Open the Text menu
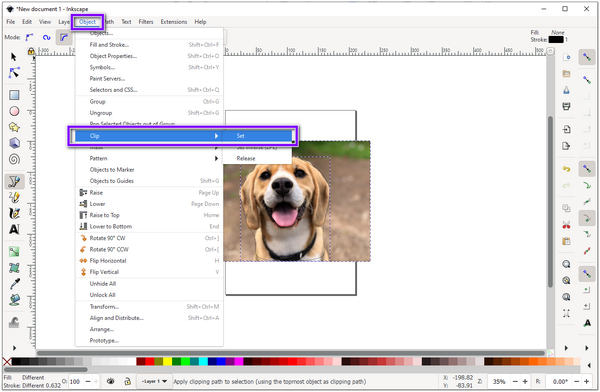Image resolution: width=600 pixels, height=392 pixels. 126,22
